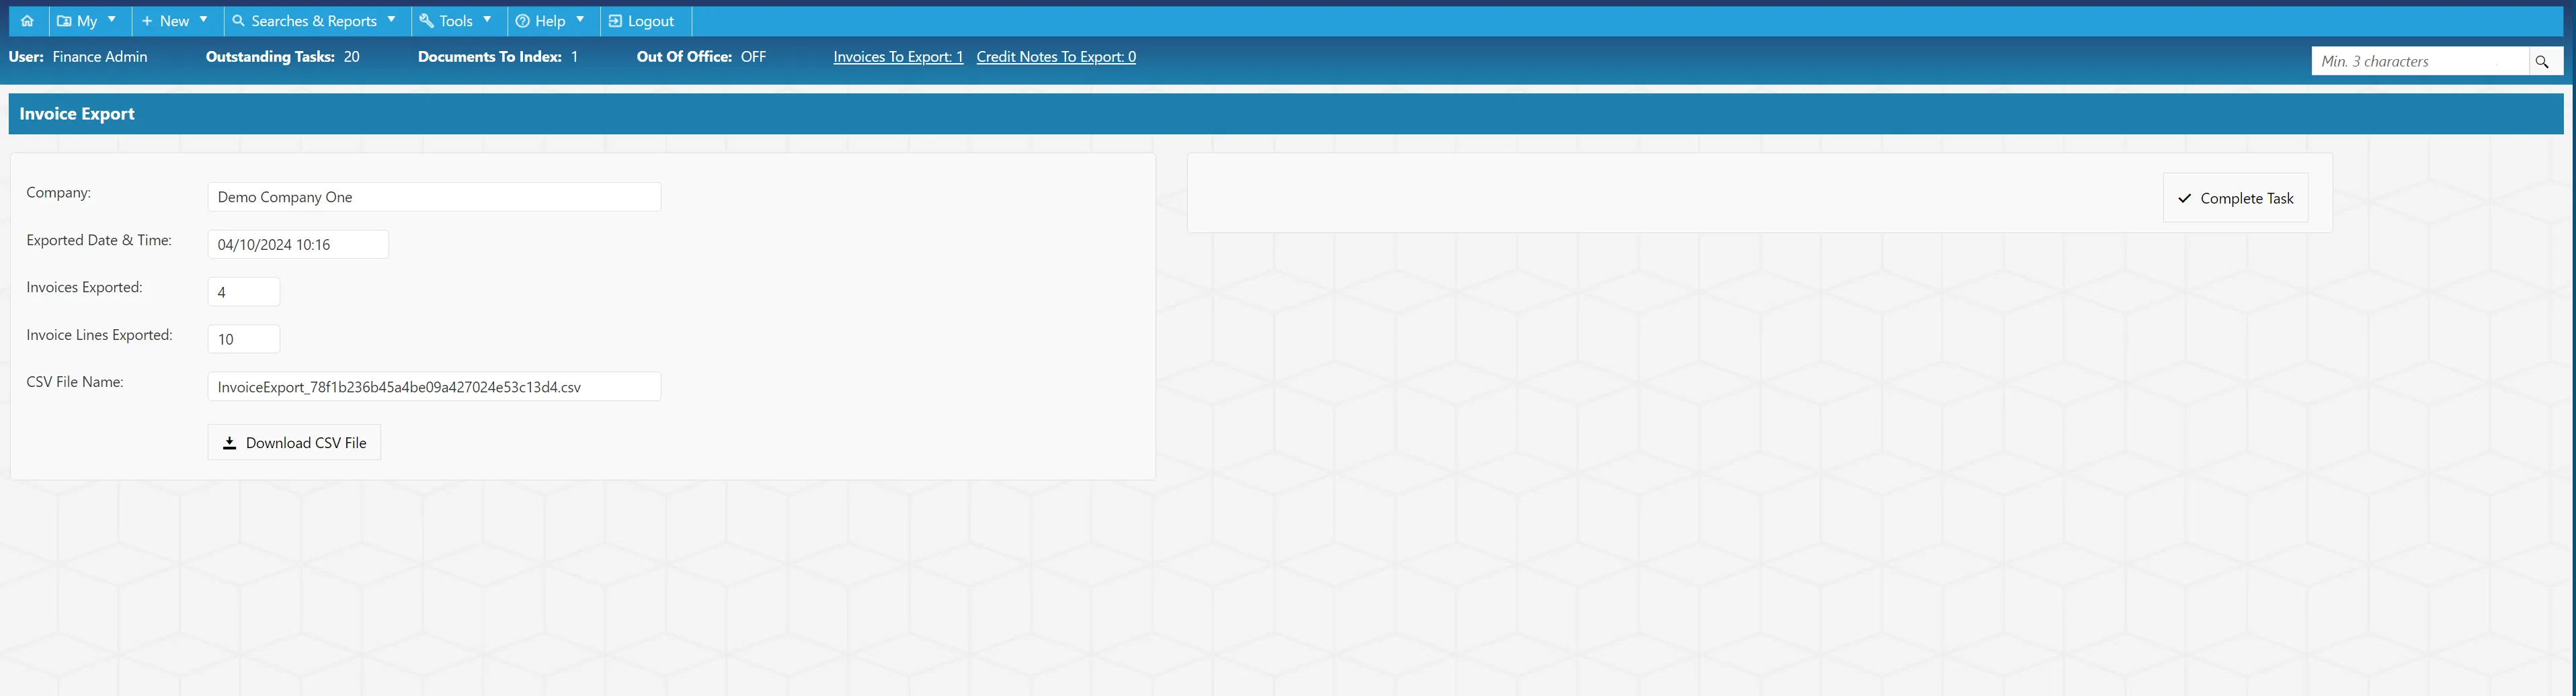Click the User: Finance Admin text
The height and width of the screenshot is (696, 2576).
click(x=78, y=57)
